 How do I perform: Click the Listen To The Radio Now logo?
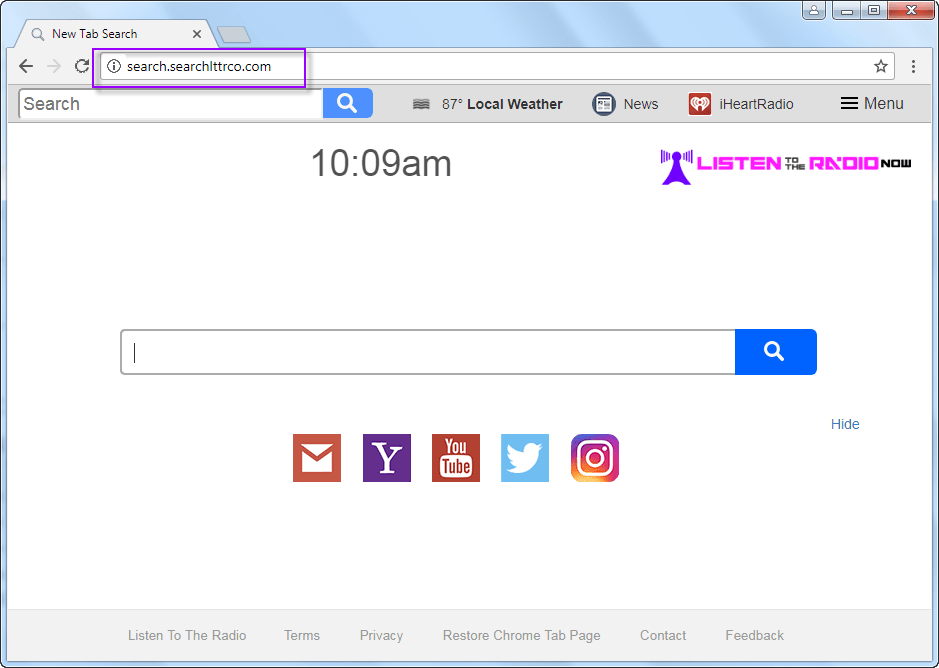(786, 166)
